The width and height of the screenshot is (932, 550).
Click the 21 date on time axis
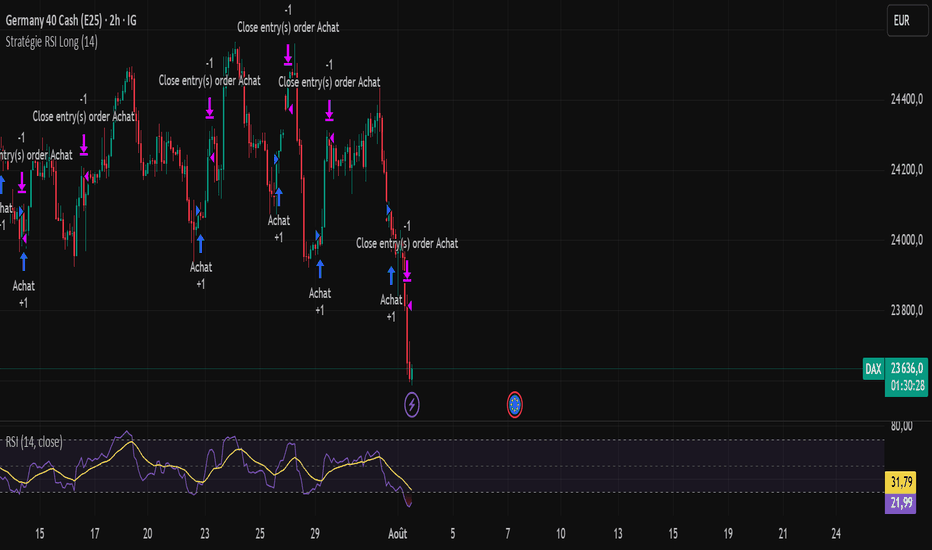pyautogui.click(x=783, y=534)
